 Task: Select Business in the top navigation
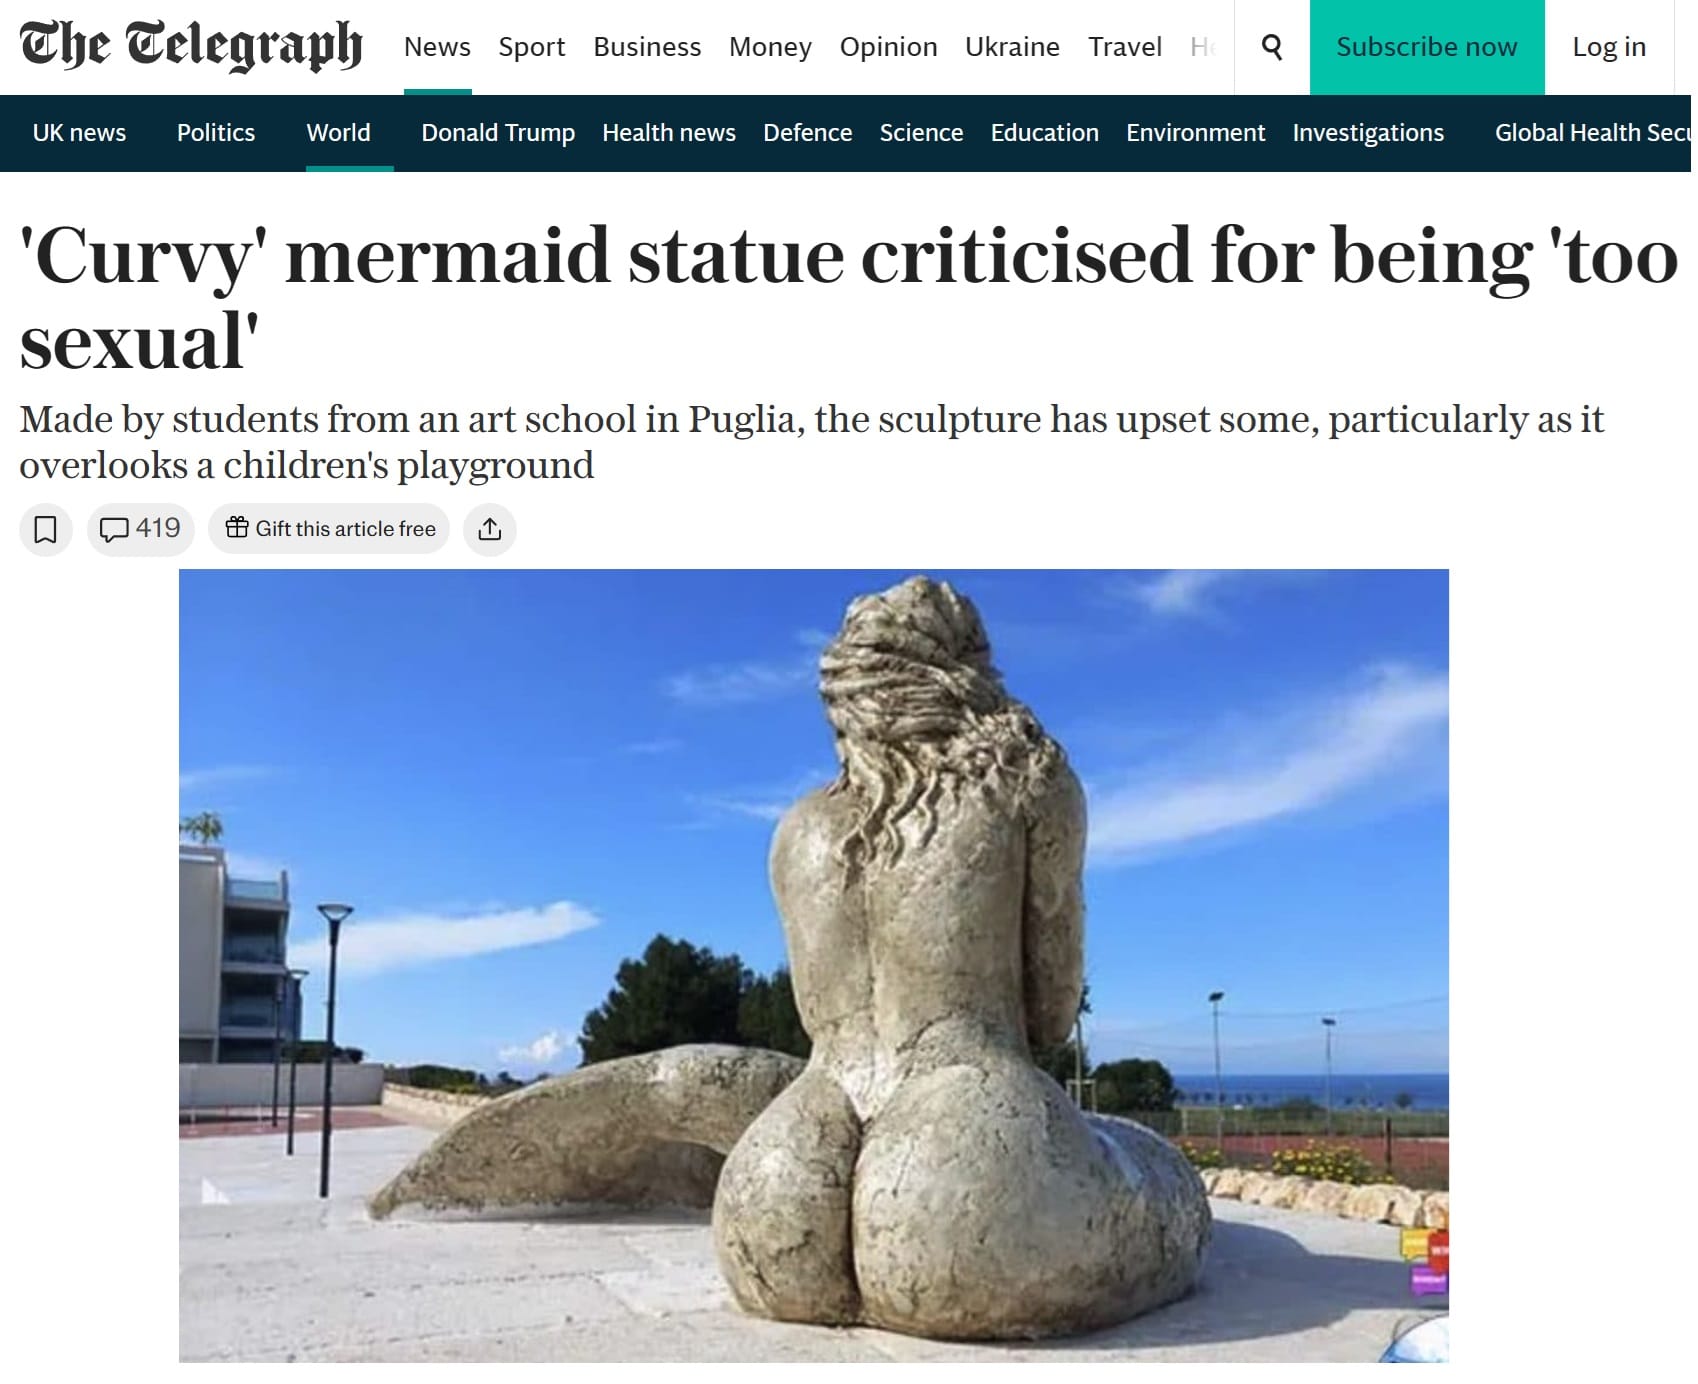point(647,47)
